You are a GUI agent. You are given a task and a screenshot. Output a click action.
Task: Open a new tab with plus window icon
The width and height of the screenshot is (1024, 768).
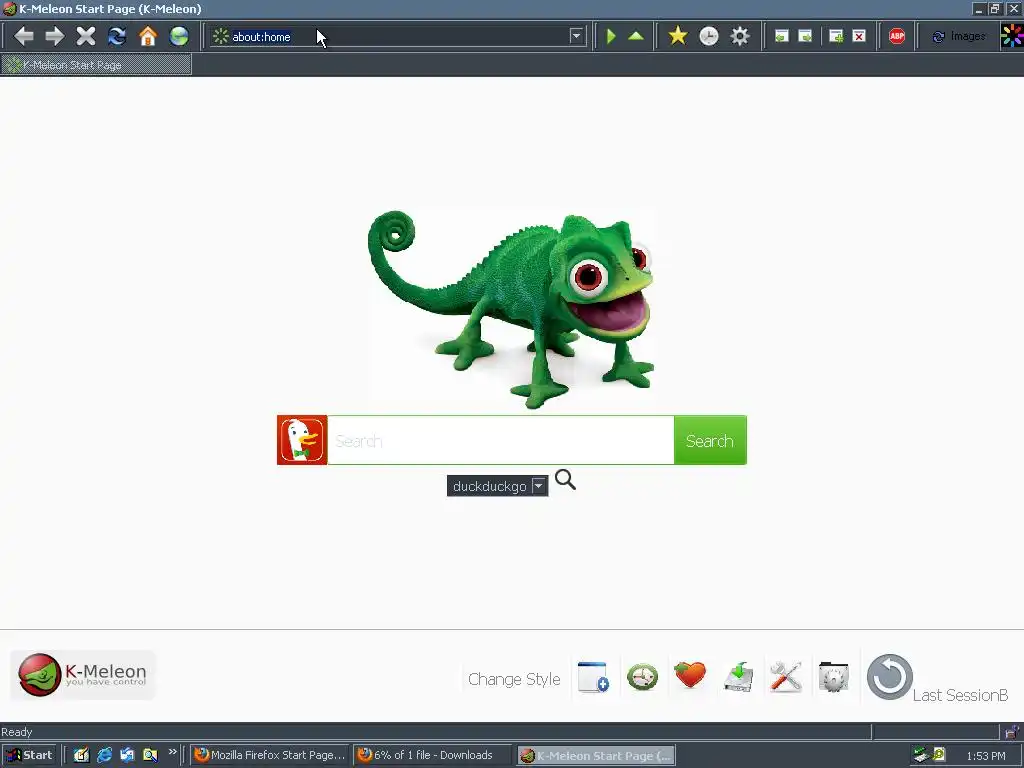pos(836,37)
